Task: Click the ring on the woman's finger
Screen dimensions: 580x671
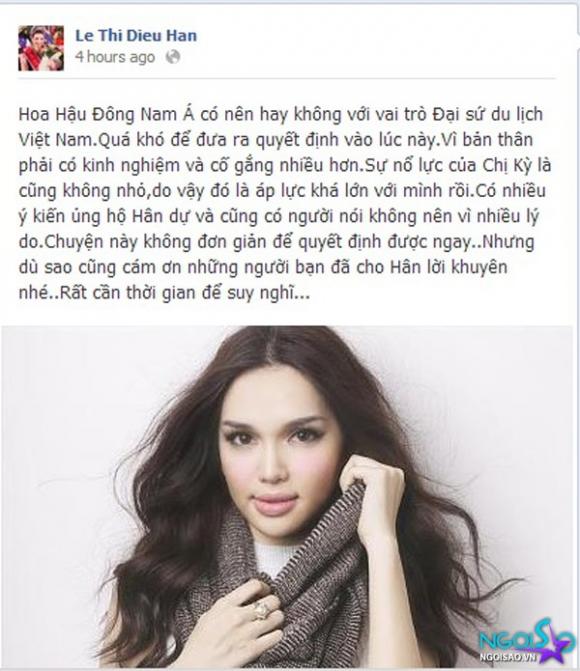Action: [260, 609]
